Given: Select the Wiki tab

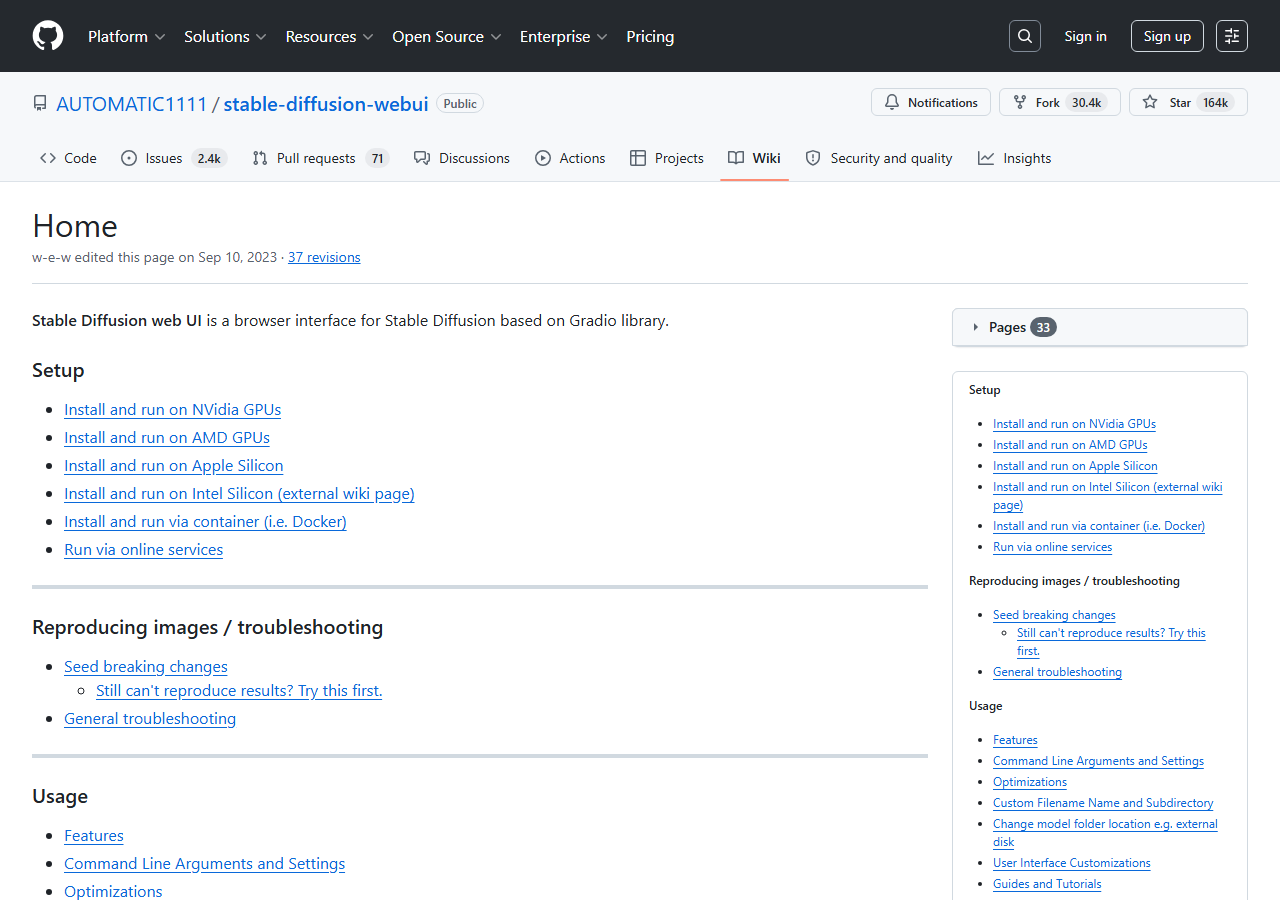Looking at the screenshot, I should (755, 158).
